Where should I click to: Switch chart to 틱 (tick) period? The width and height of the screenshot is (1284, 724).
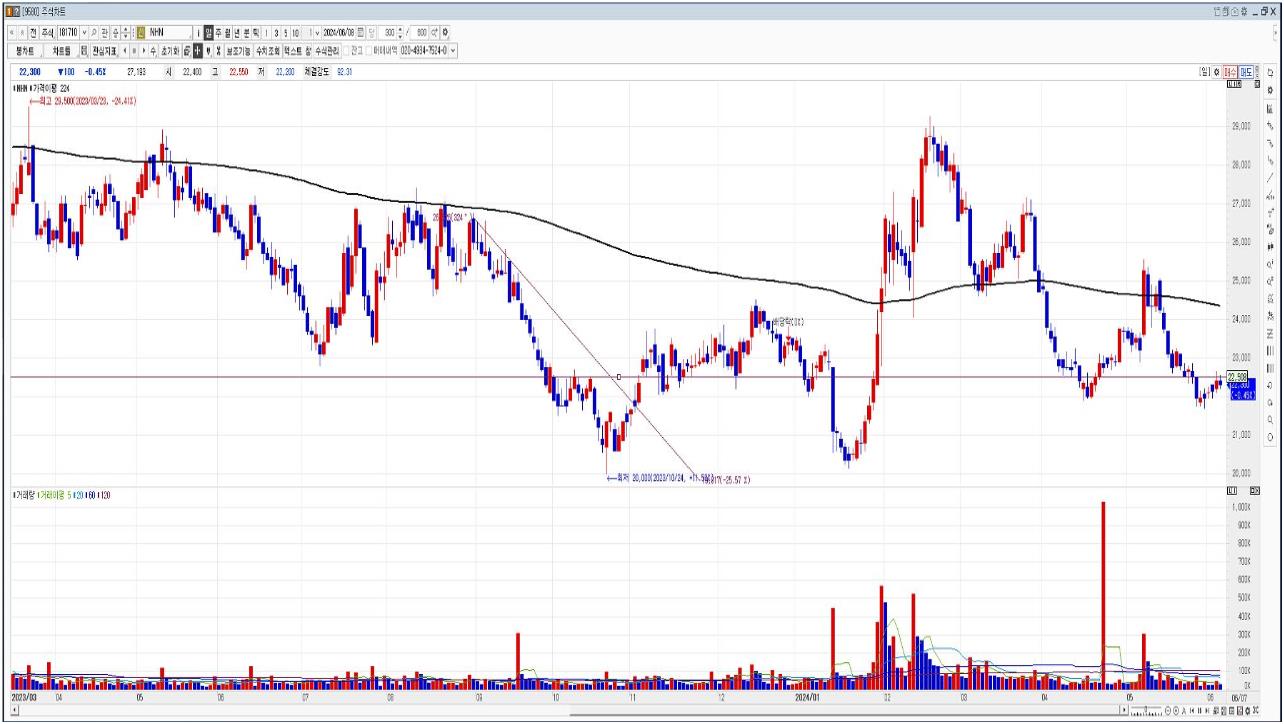pos(255,33)
